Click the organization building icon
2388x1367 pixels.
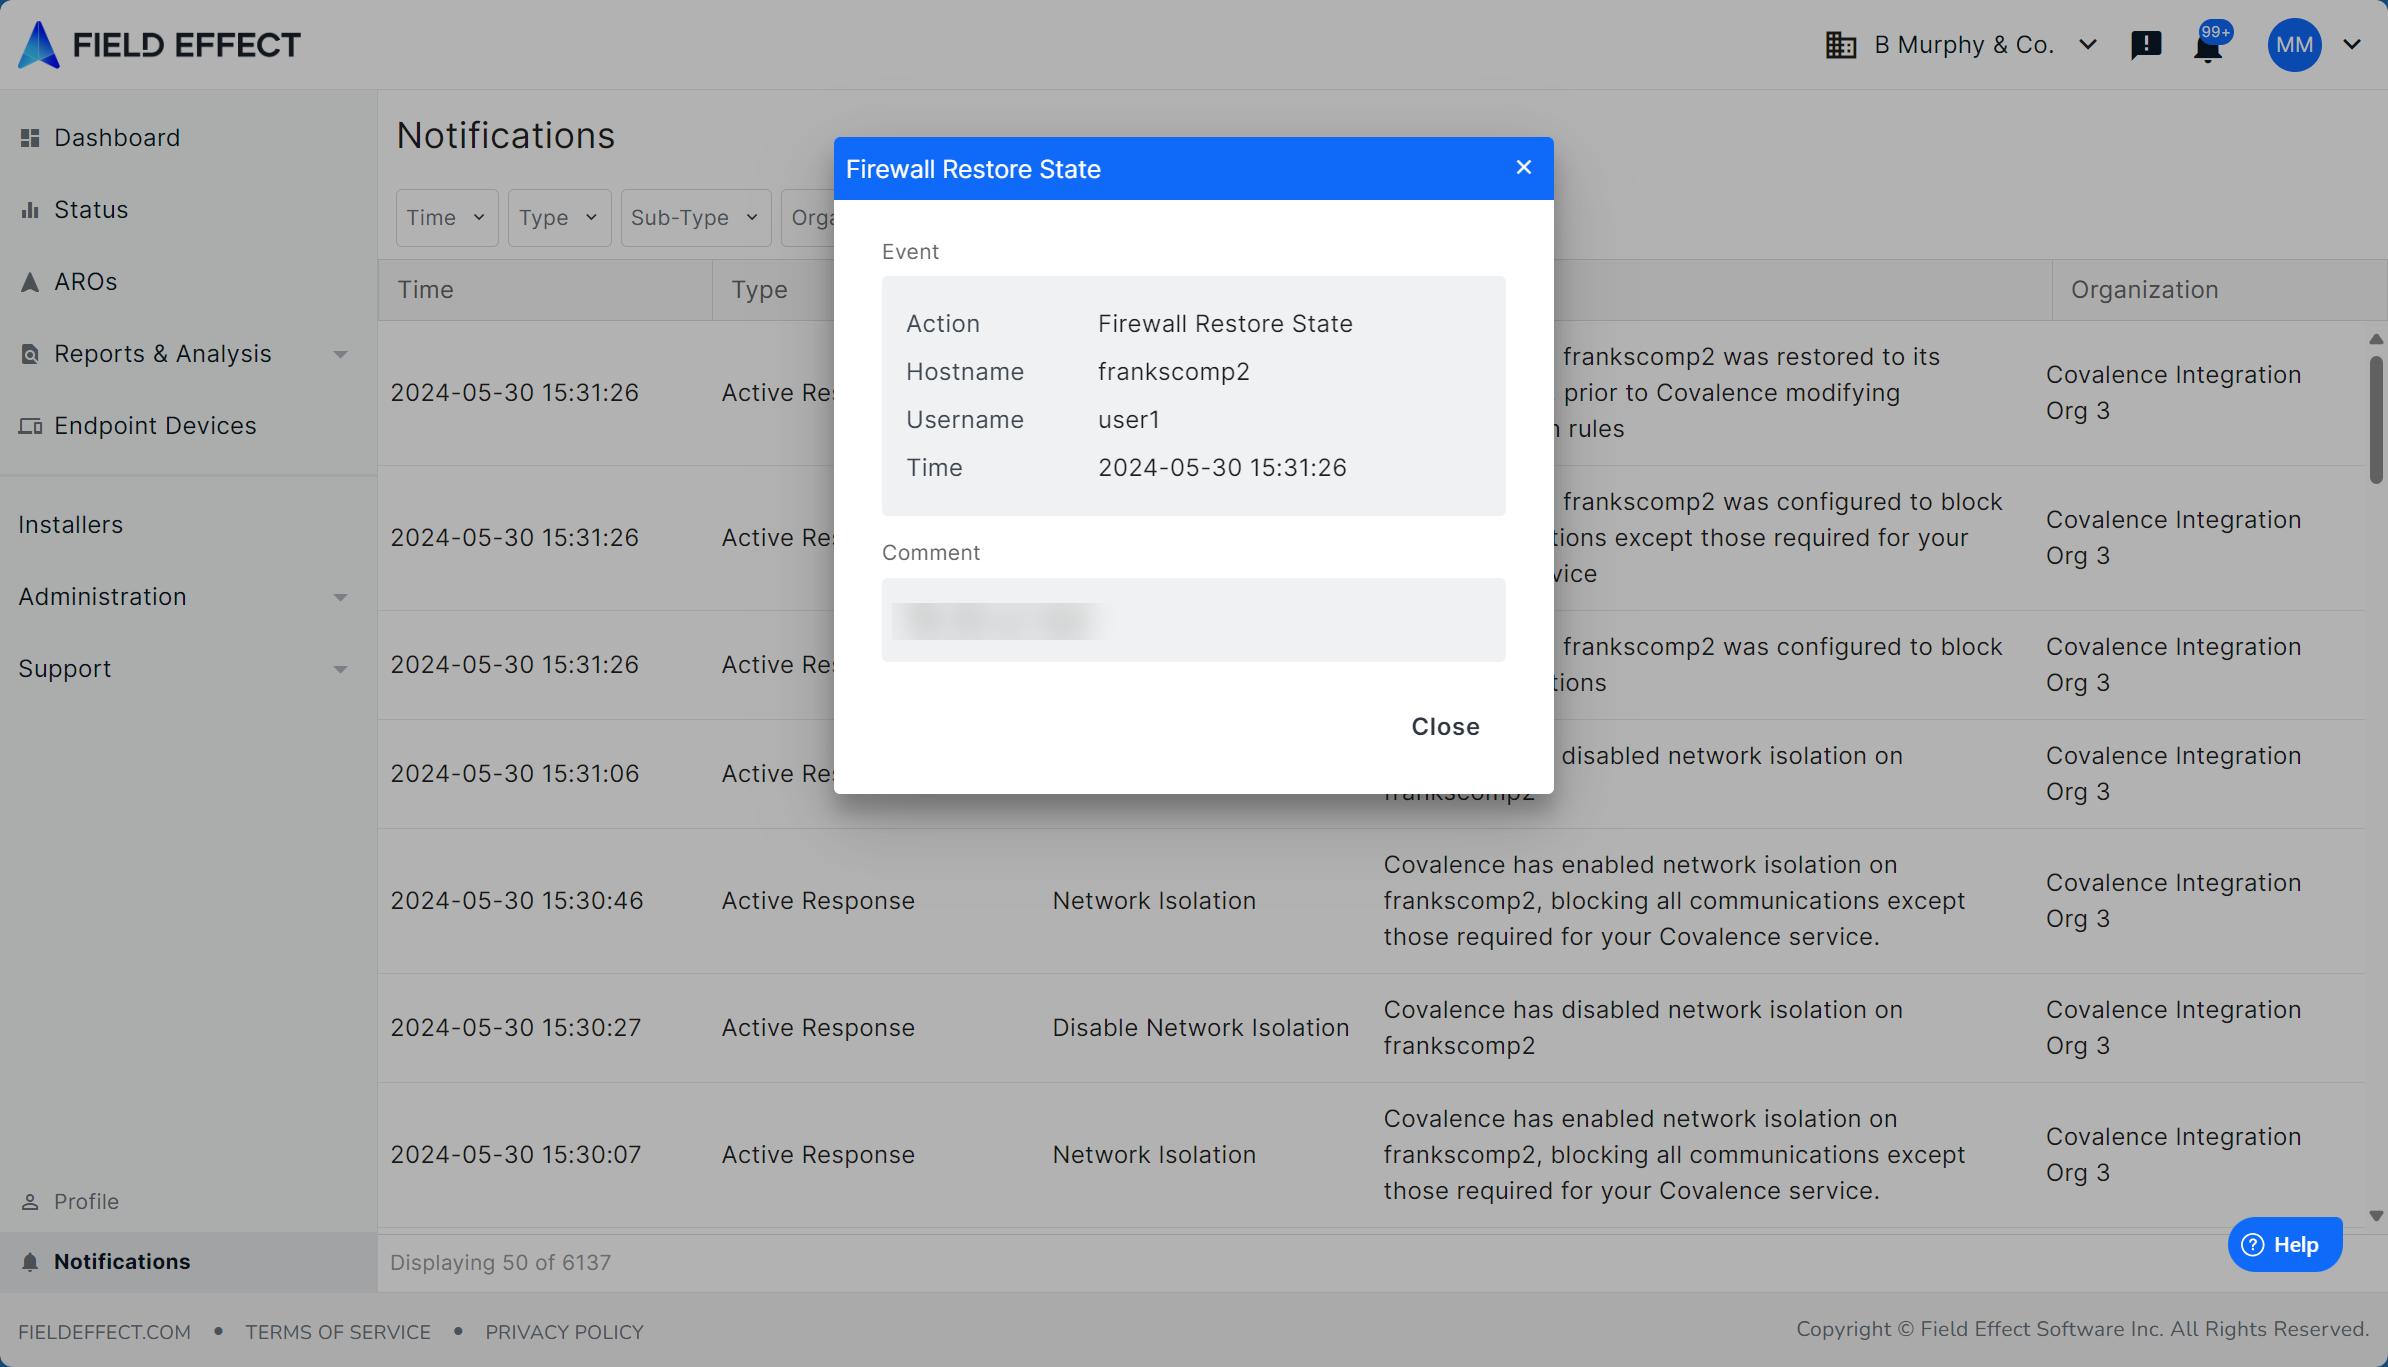click(1840, 45)
